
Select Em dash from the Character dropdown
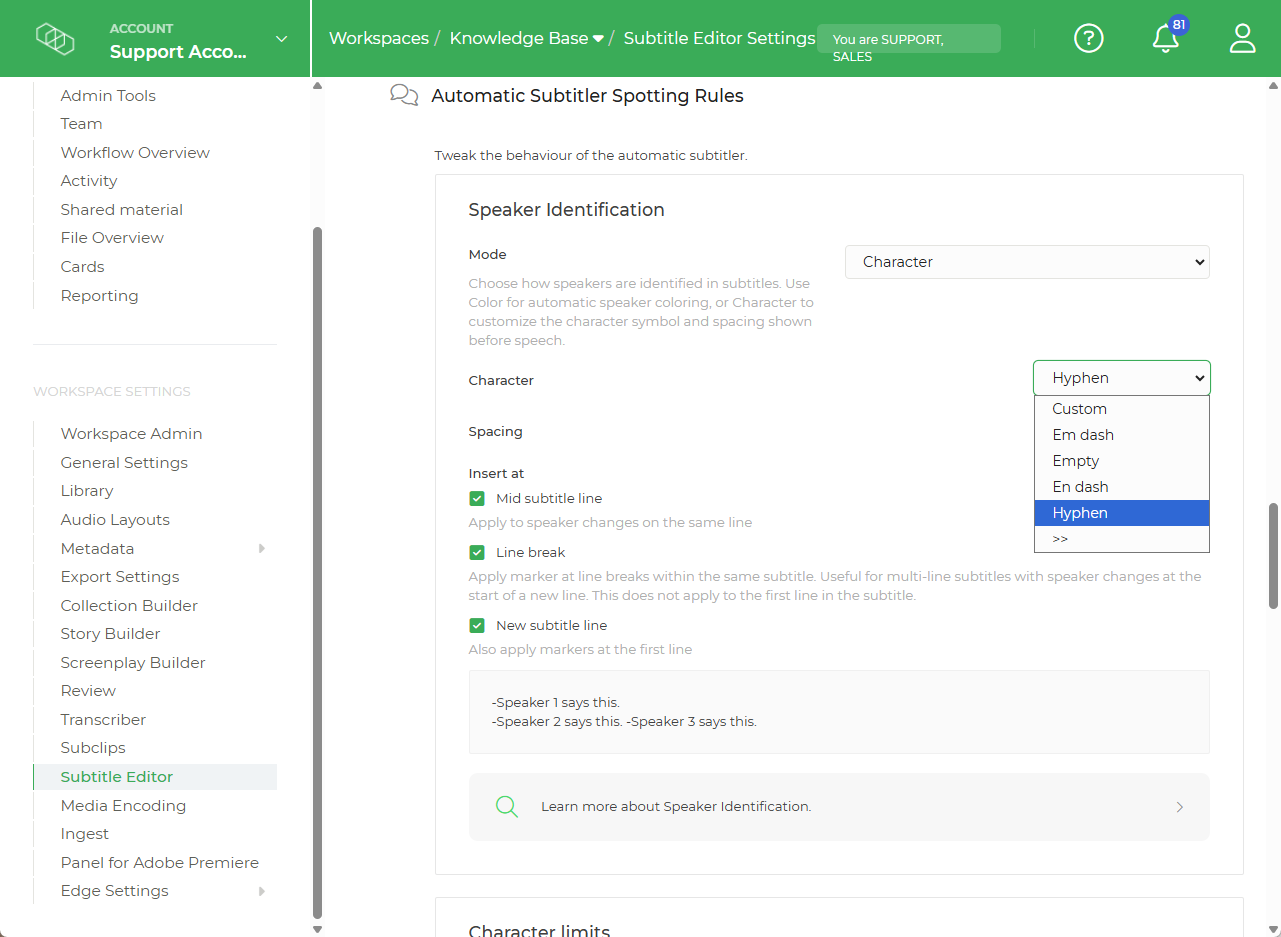(1083, 434)
